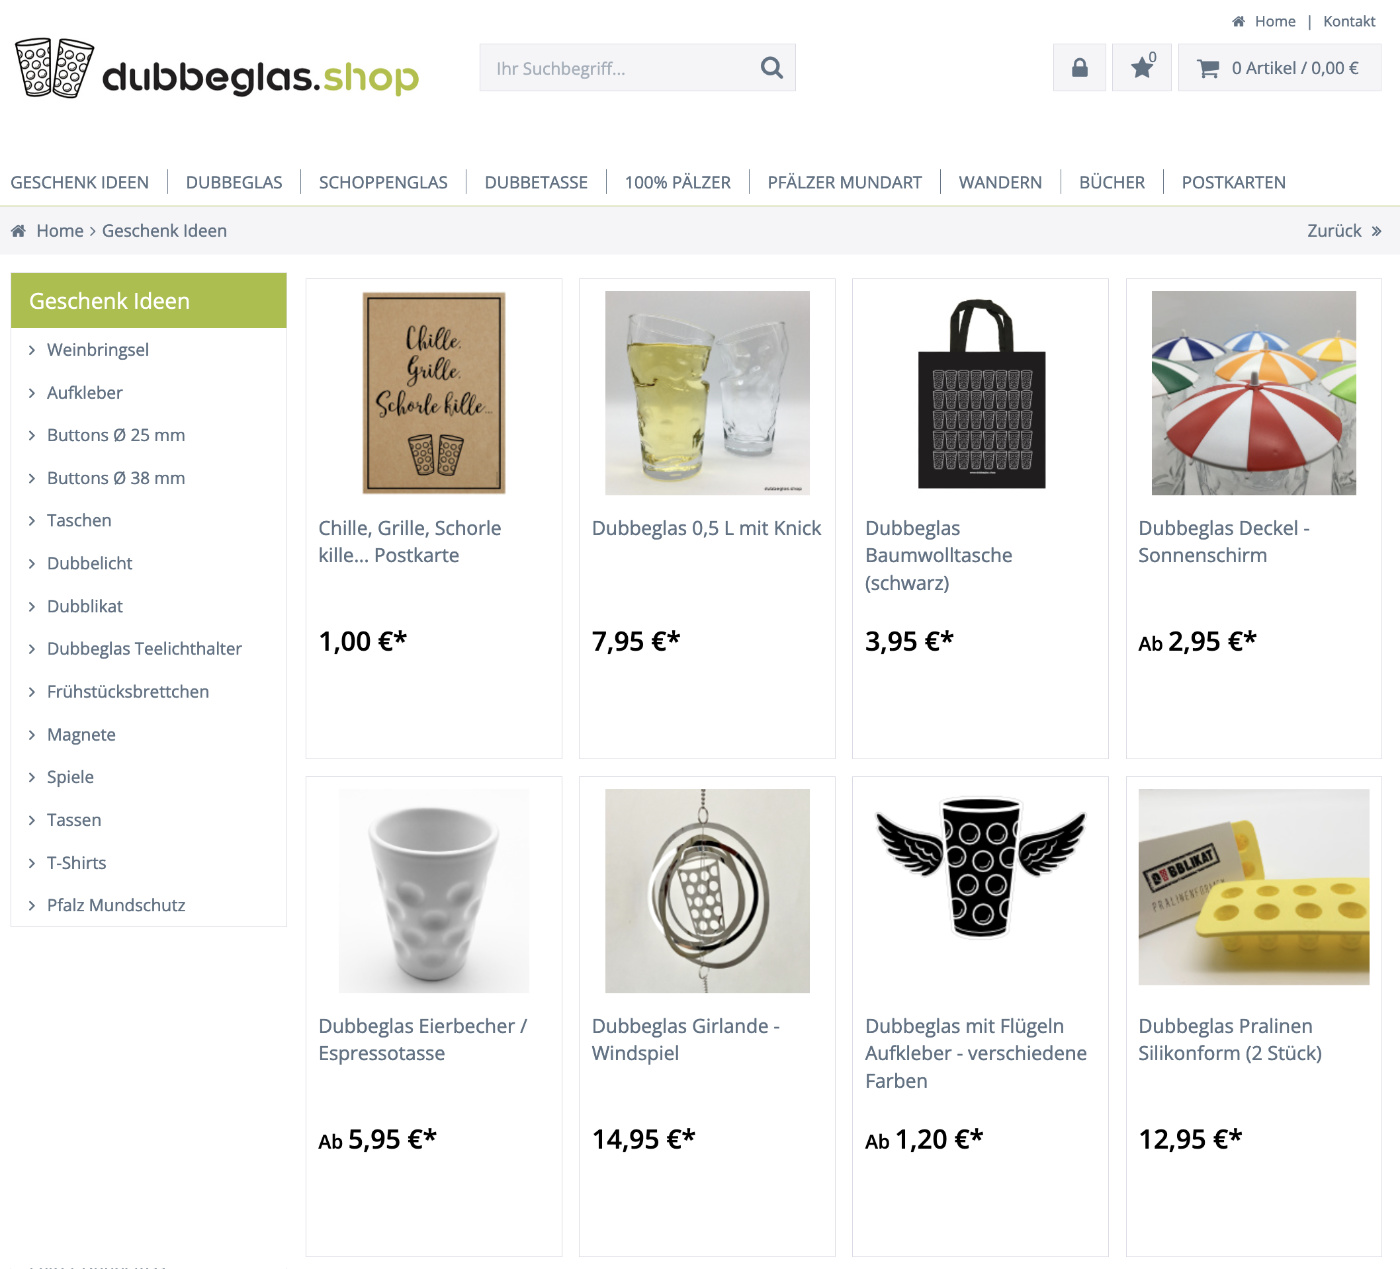Click the Ihr Suchbegriff search field
Viewport: 1400px width, 1269px height.
tap(620, 68)
